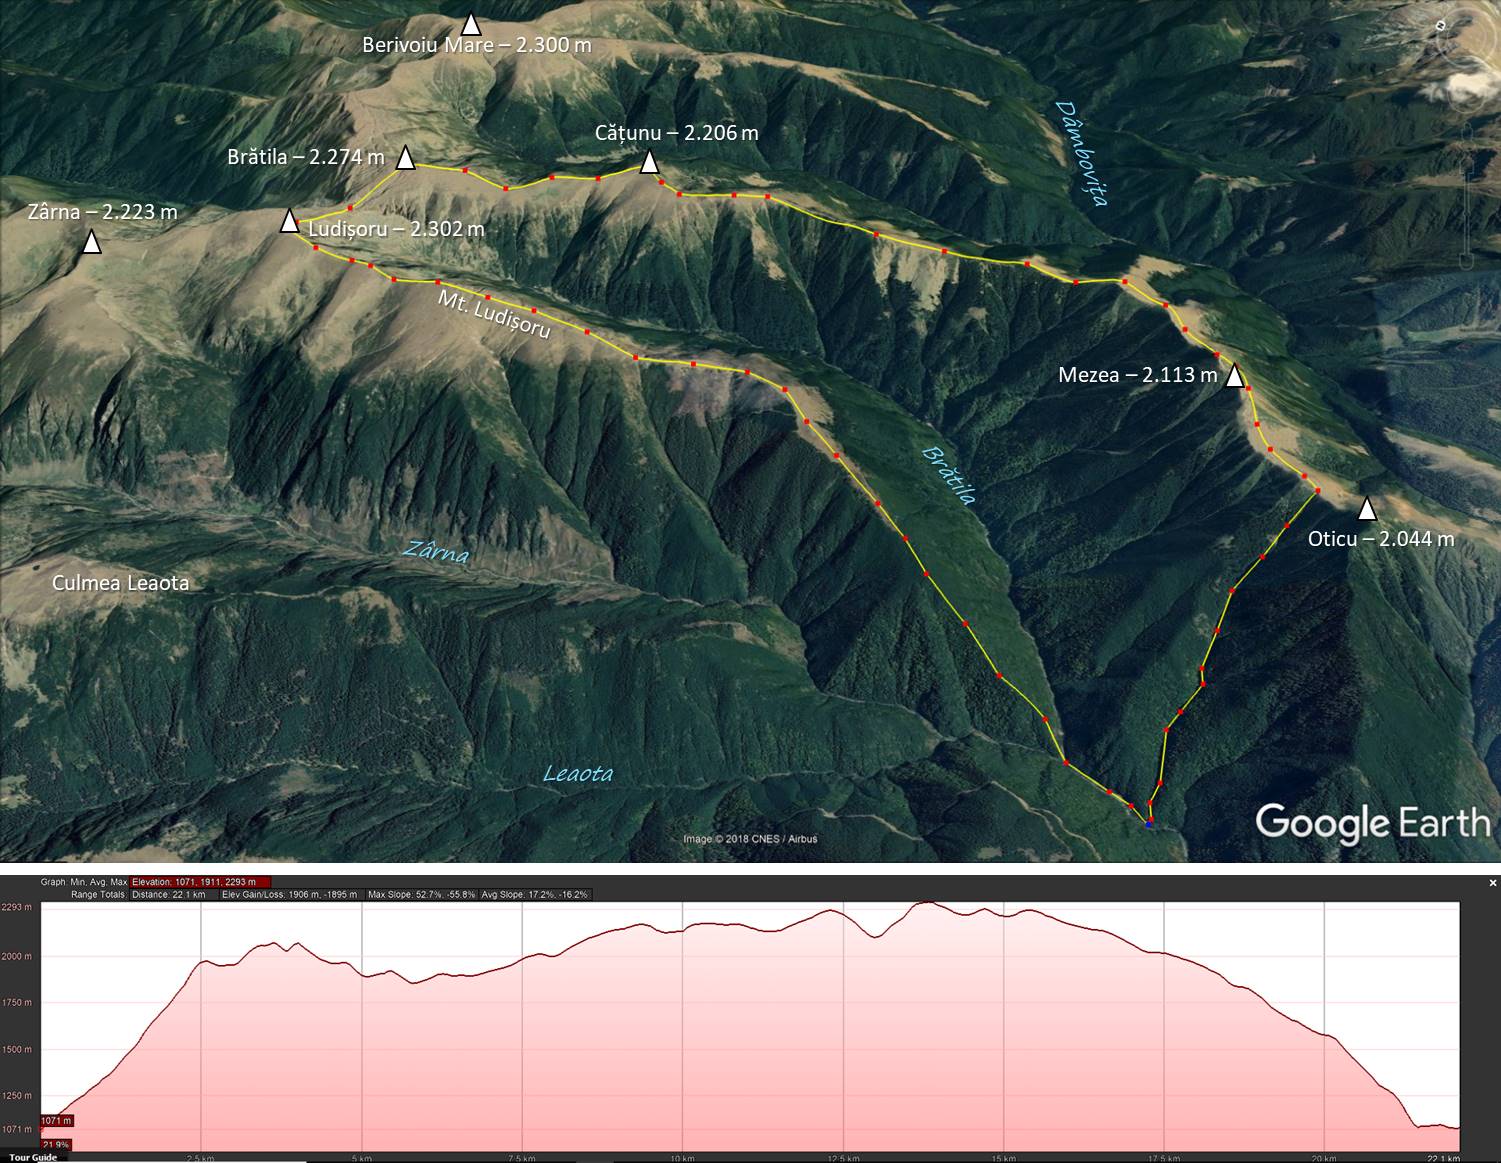The height and width of the screenshot is (1163, 1501).
Task: Close the elevation profile panel
Action: tap(1493, 883)
